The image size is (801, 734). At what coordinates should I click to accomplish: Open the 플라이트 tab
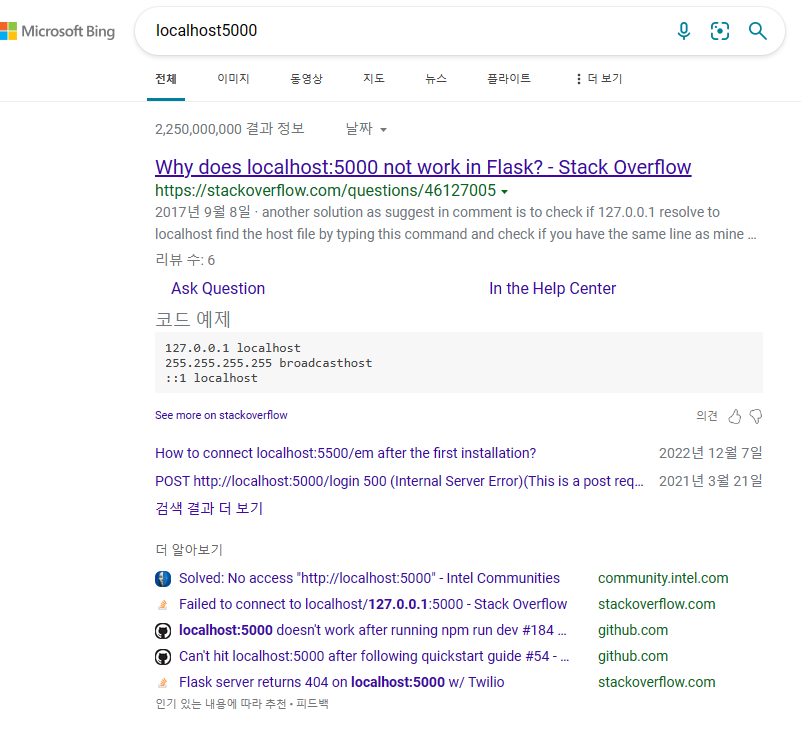pos(509,79)
